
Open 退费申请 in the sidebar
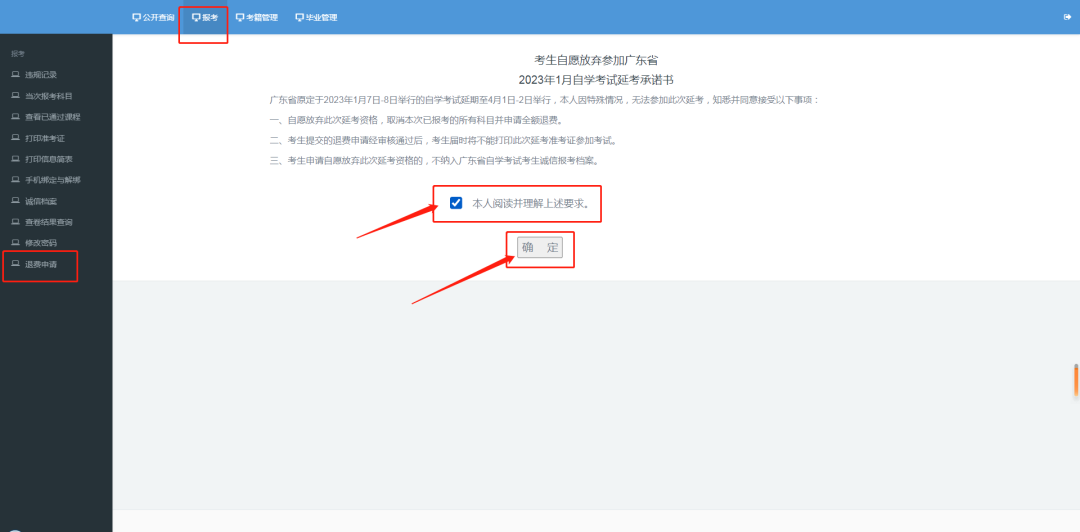point(41,264)
